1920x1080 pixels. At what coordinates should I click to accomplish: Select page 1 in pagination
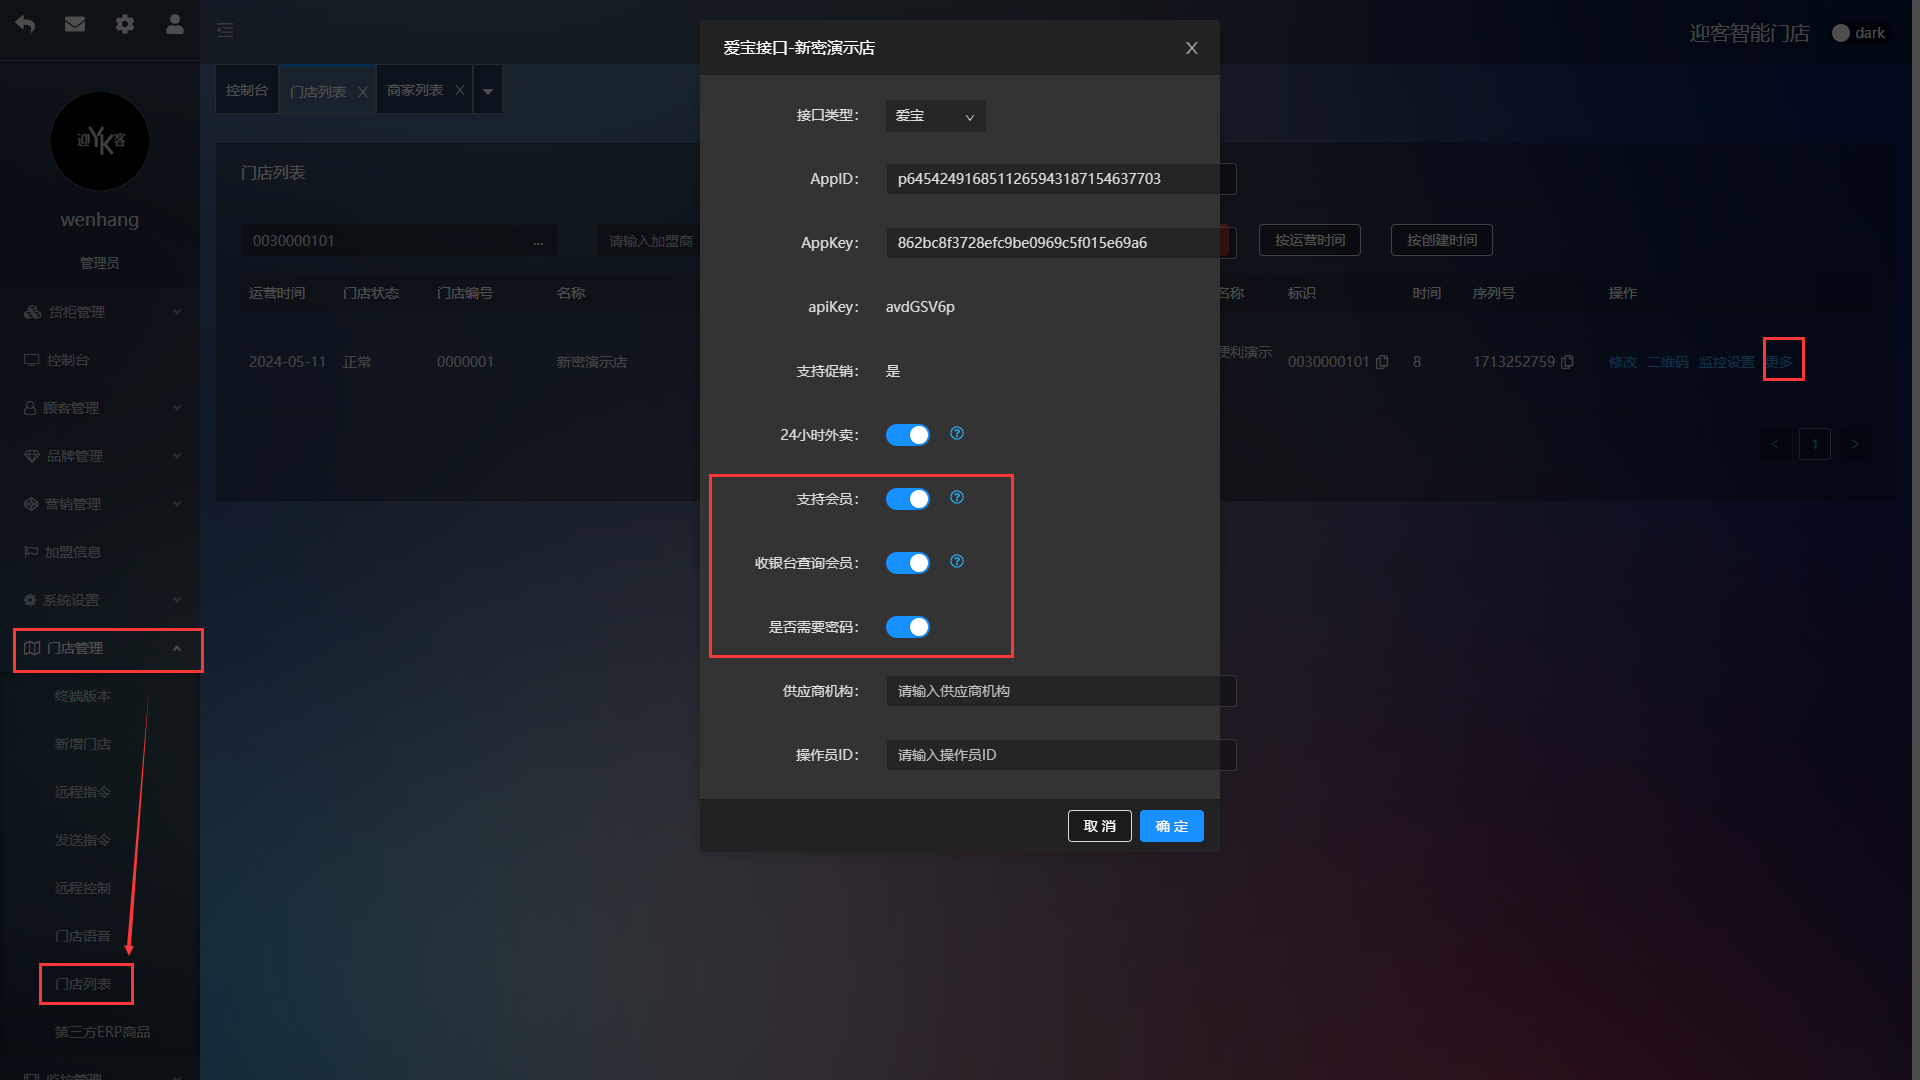(x=1815, y=444)
